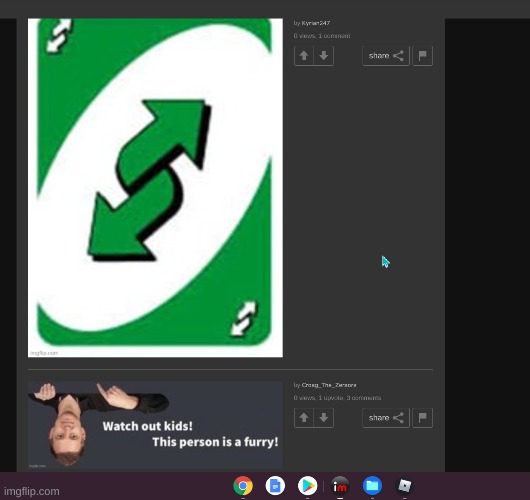Open Google Docs from the shelf
This screenshot has height=500, width=530.
pos(275,486)
